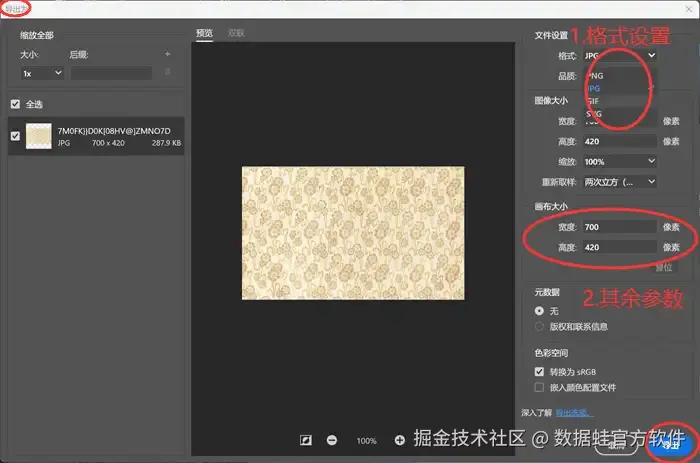Select 版权和联系信息 metadata option

[x=539, y=326]
